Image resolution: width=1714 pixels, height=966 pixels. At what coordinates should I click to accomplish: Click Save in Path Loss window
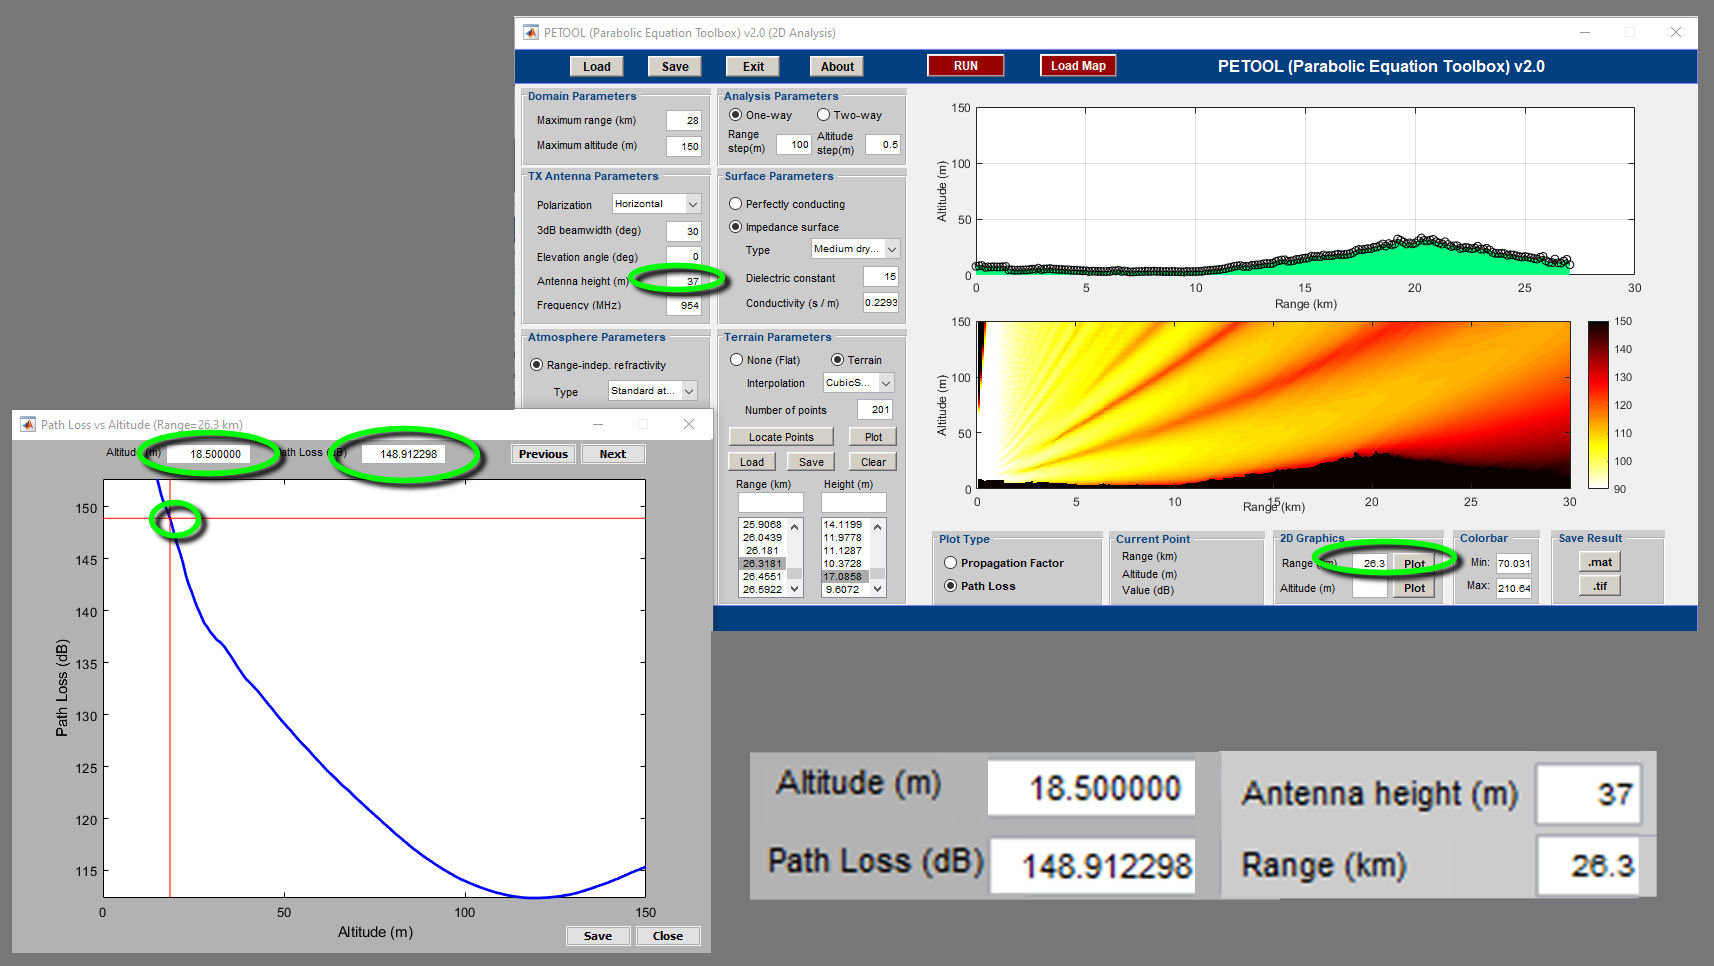598,936
